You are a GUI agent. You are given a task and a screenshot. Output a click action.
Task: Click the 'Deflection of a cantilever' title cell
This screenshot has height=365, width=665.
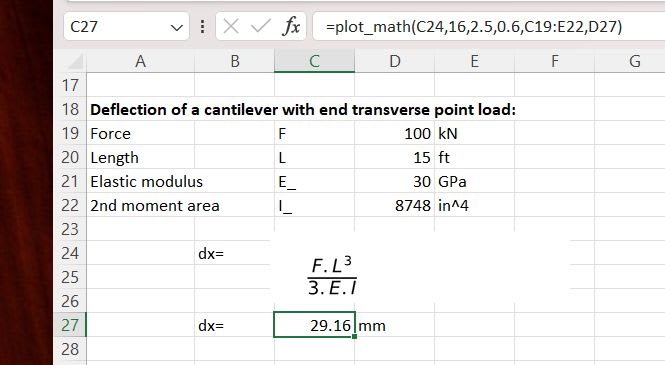303,110
